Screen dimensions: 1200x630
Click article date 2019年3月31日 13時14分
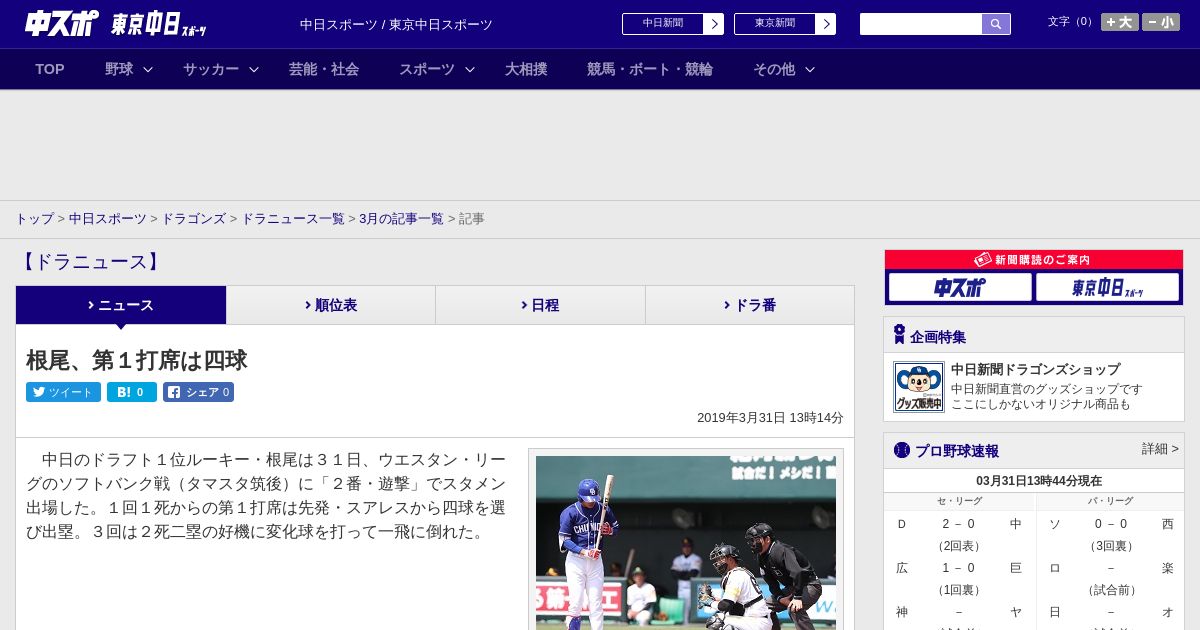coord(770,418)
